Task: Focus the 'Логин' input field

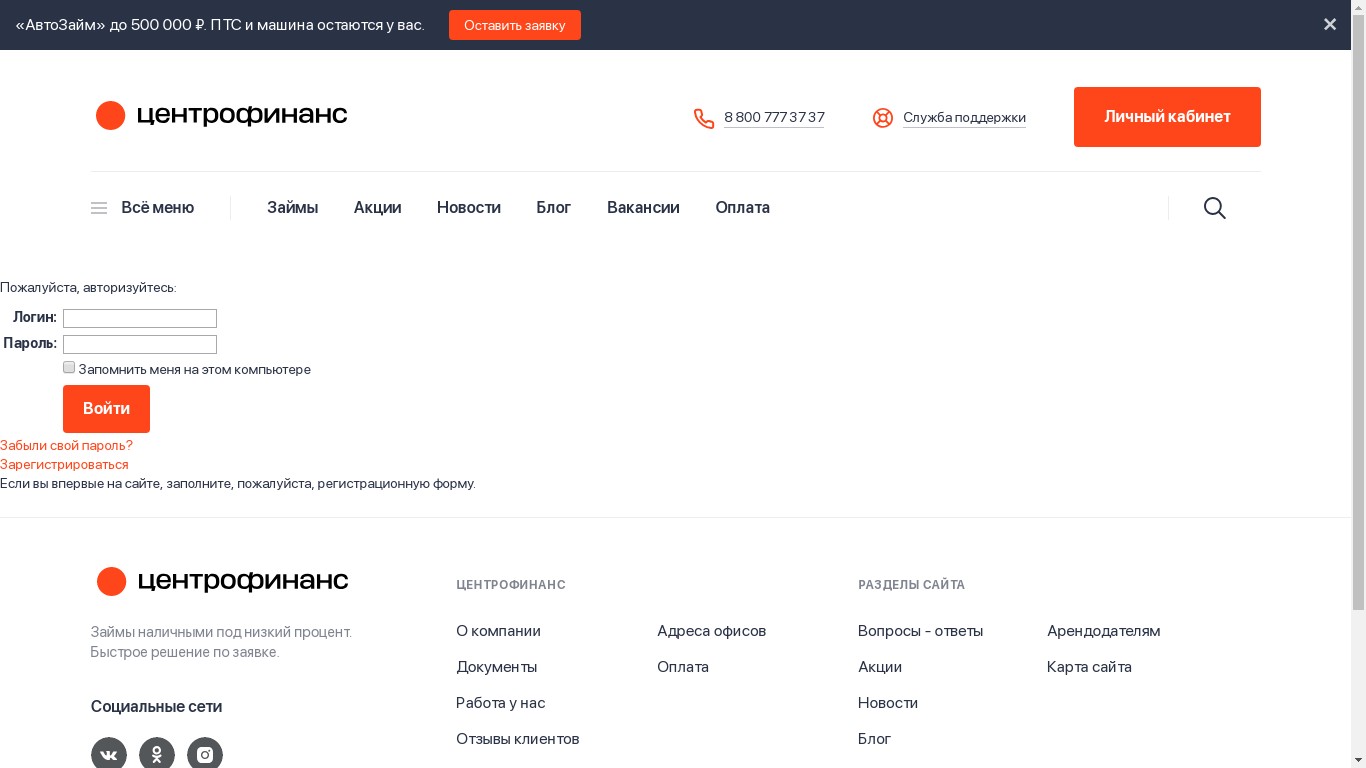Action: point(140,318)
